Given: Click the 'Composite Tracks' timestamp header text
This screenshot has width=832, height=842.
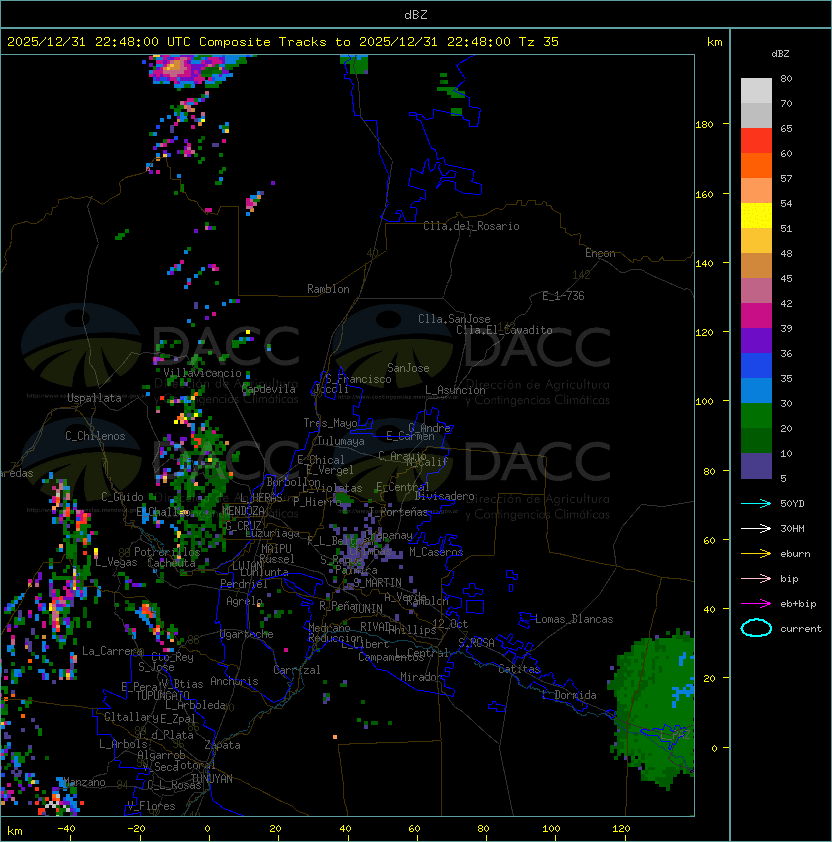Looking at the screenshot, I should click(x=283, y=41).
